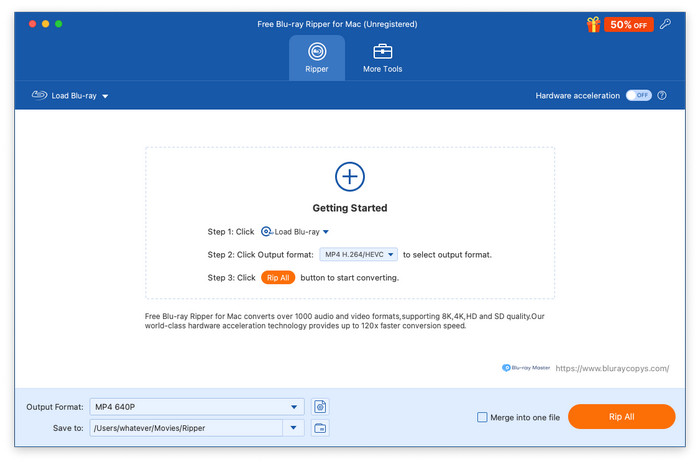The image size is (700, 464).
Task: Expand the Save to path dropdown
Action: pyautogui.click(x=294, y=428)
